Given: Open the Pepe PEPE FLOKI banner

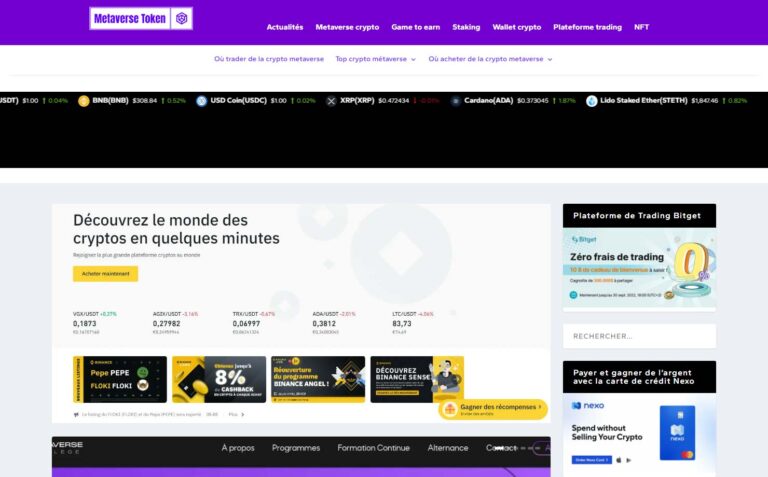Looking at the screenshot, I should click(120, 380).
